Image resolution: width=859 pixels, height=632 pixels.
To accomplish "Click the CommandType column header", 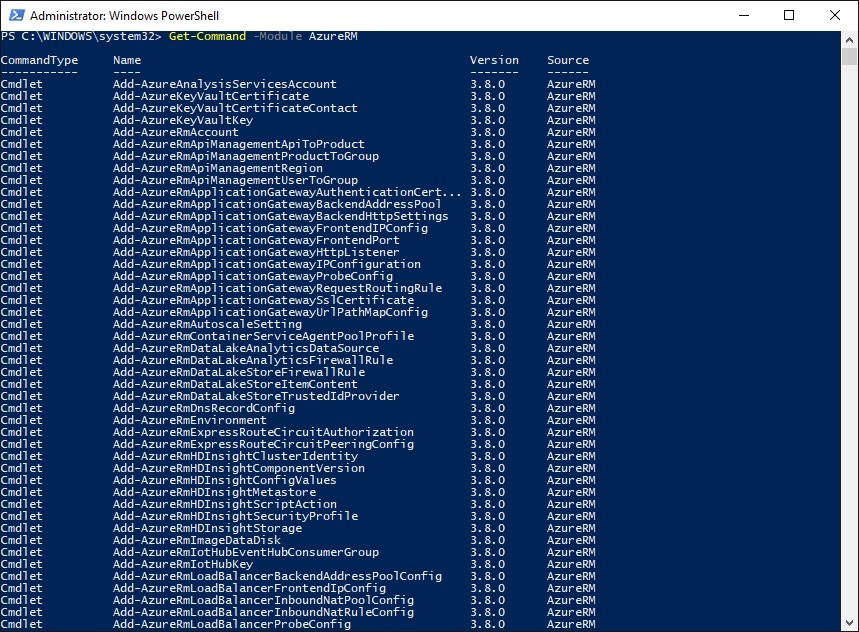I will pyautogui.click(x=39, y=60).
